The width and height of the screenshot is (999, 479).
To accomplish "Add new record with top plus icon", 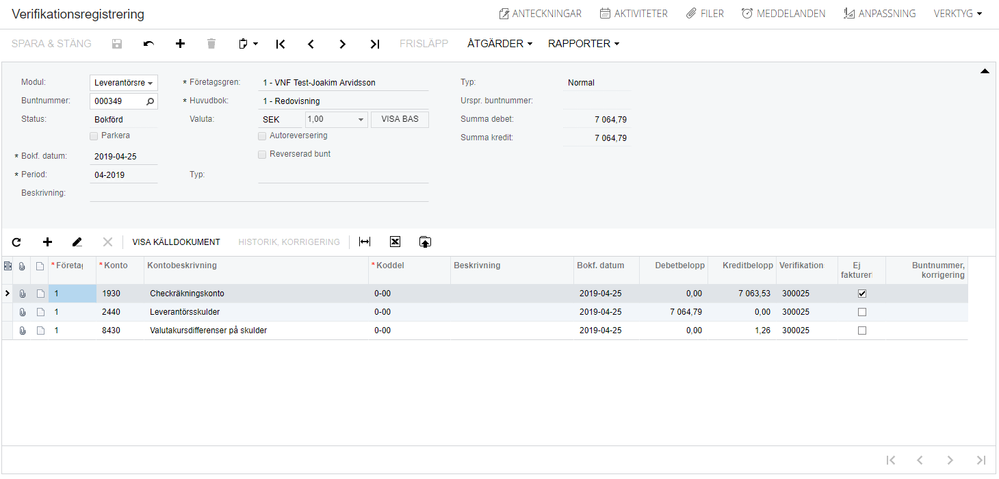I will pos(180,44).
